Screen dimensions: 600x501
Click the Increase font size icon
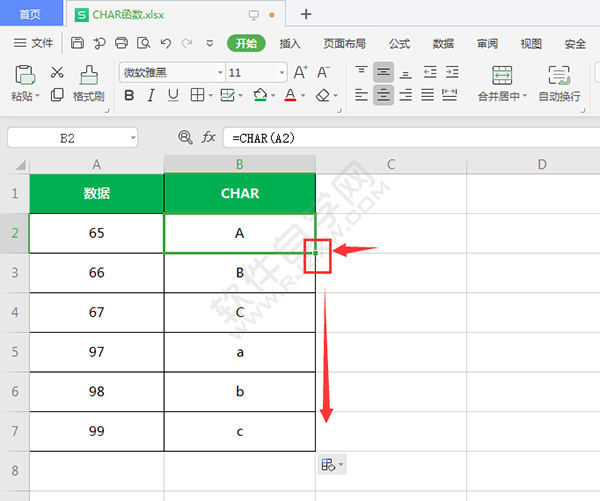tap(301, 73)
